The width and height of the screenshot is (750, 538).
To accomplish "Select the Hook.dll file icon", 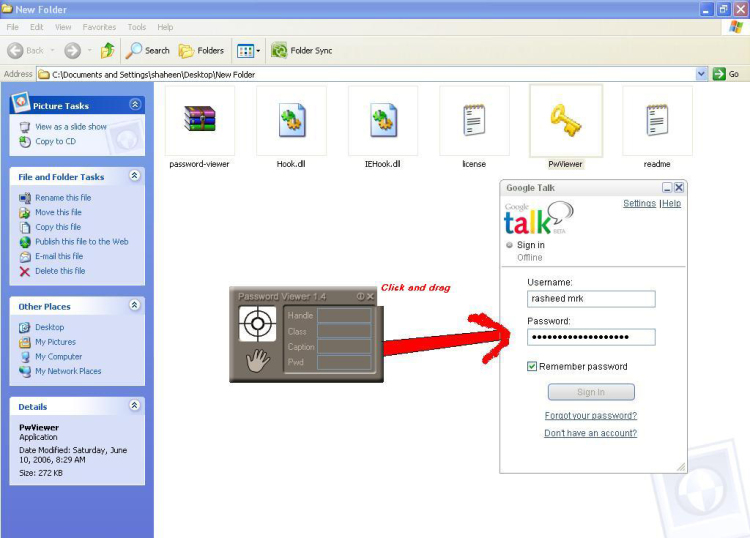I will (x=292, y=120).
